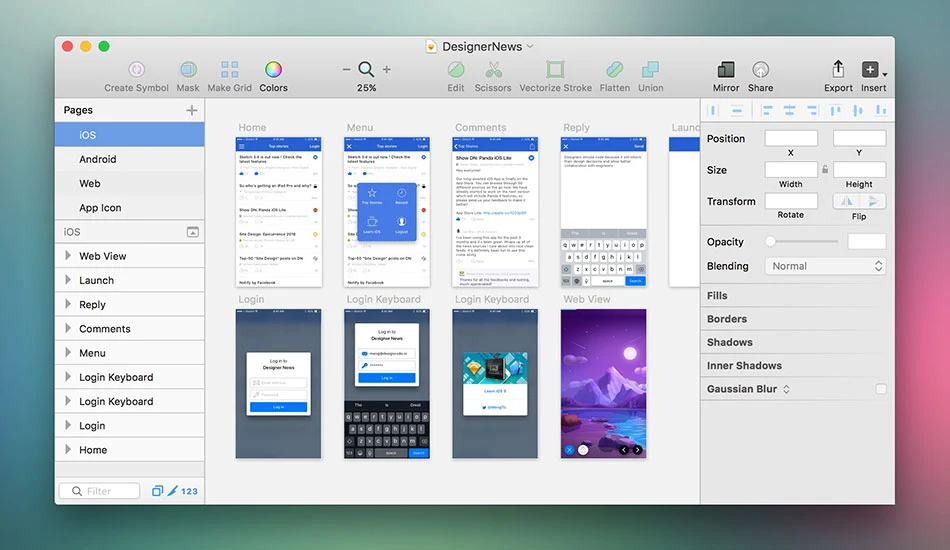Screen dimensions: 950x550
Task: Click the Insert plus icon
Action: [870, 70]
